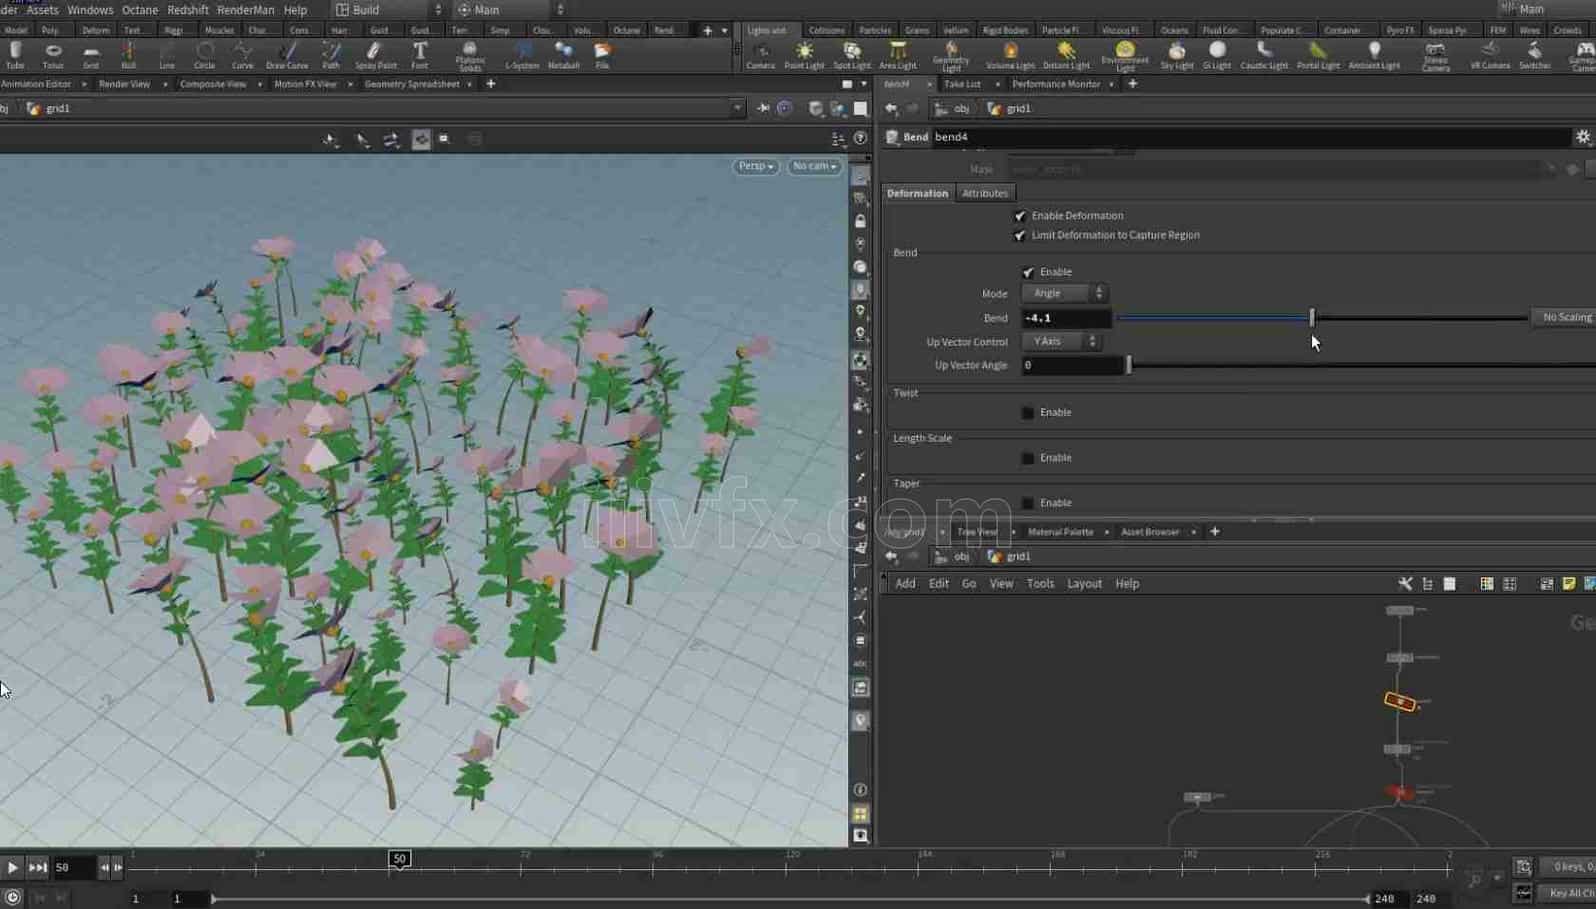Add a Portal Light from the shelf
The height and width of the screenshot is (909, 1596).
pos(1318,55)
